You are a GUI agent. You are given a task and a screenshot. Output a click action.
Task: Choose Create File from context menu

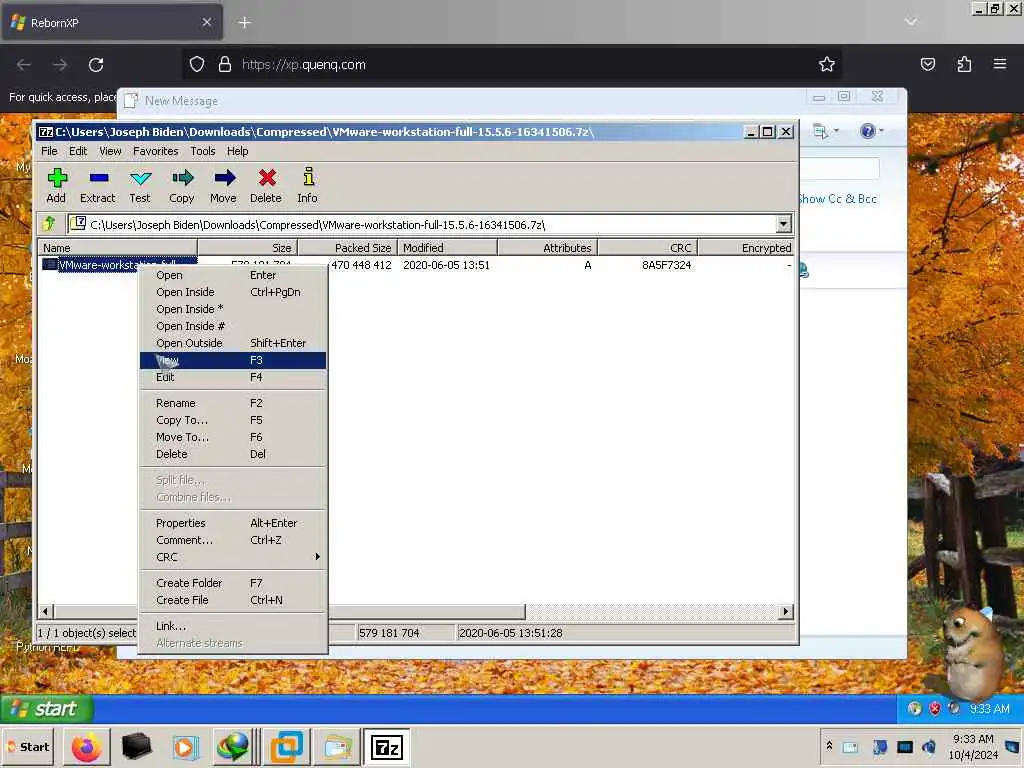(232, 600)
